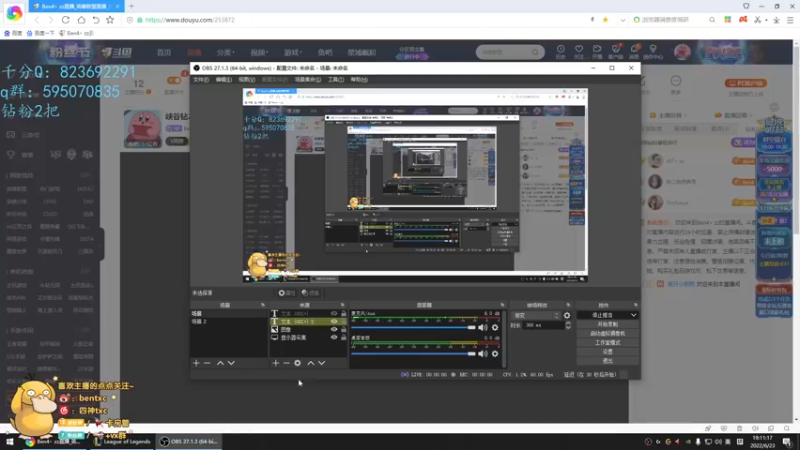The height and width of the screenshot is (450, 800).
Task: Toggle visibility of the first text source
Action: pos(334,314)
